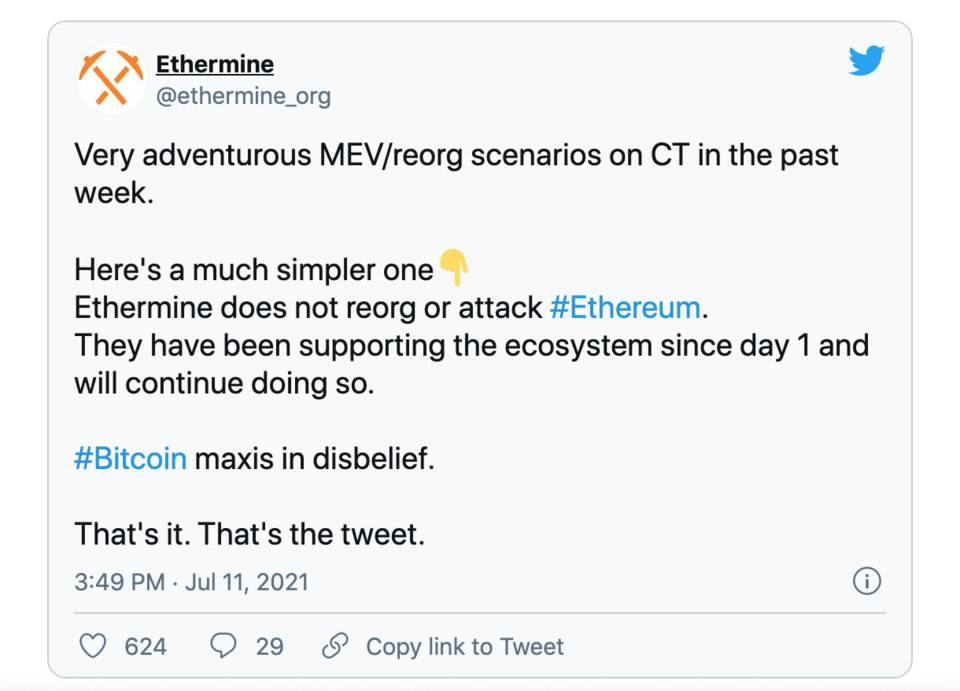
Task: Click the 624 likes count
Action: pyautogui.click(x=146, y=647)
